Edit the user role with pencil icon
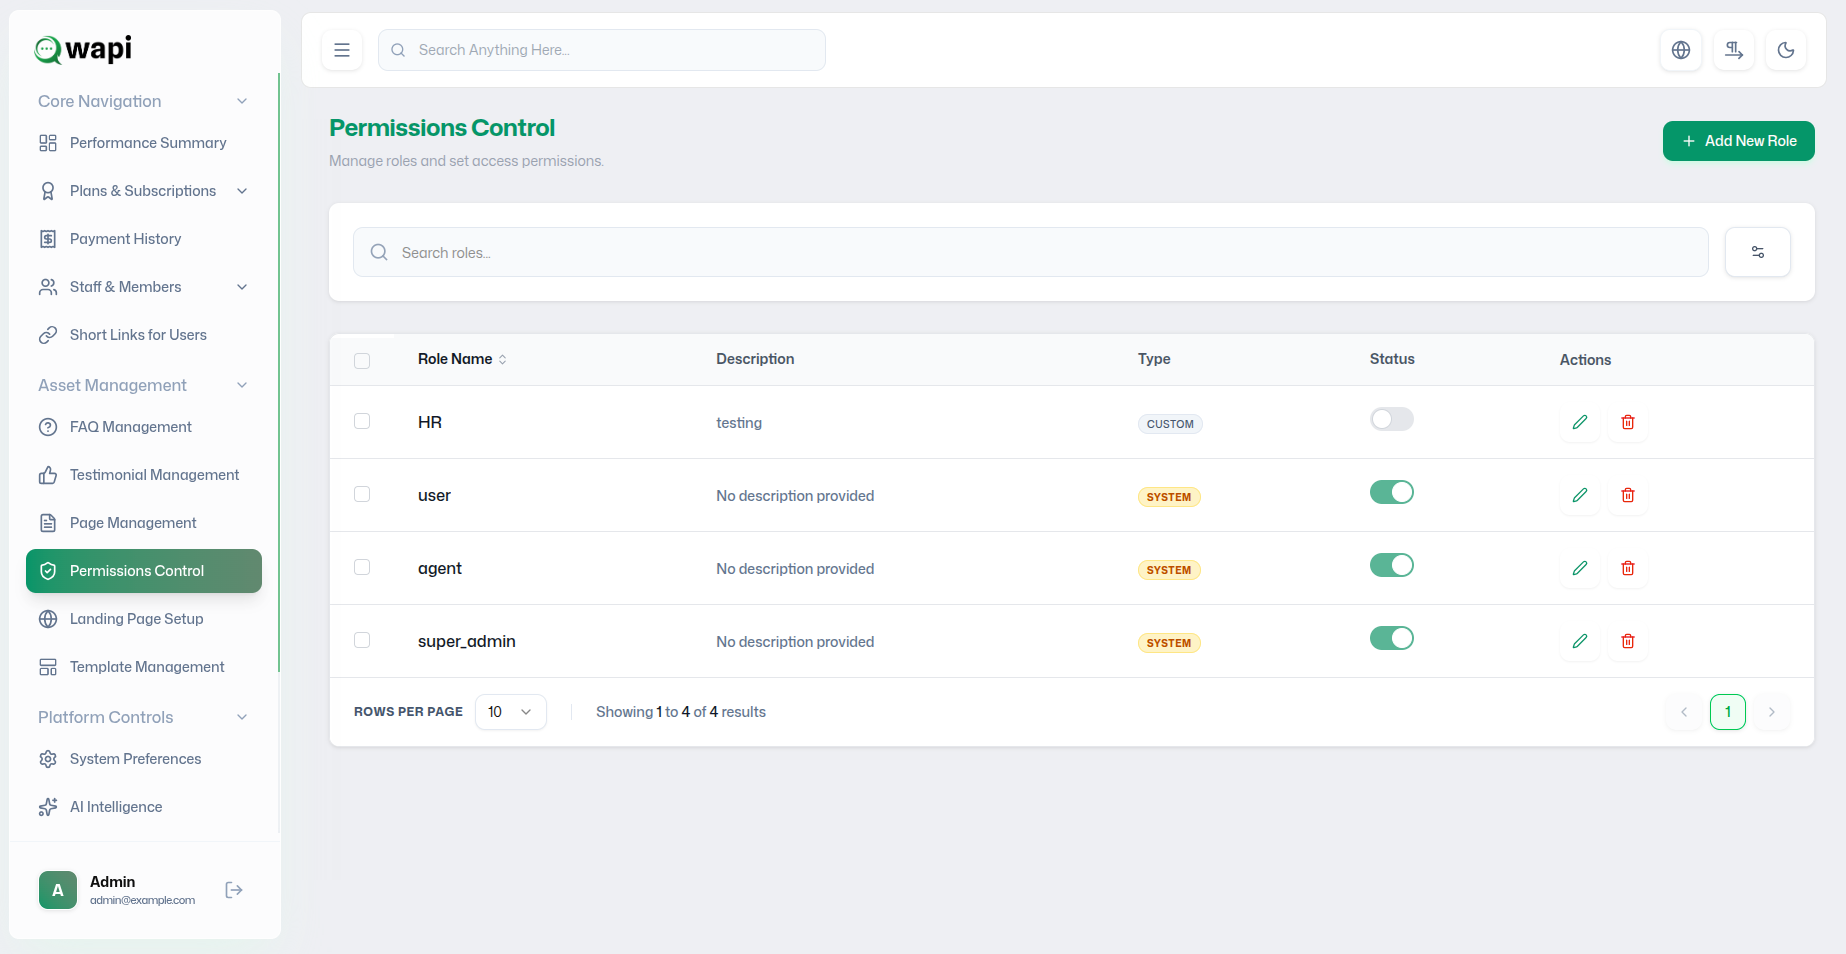 tap(1580, 495)
